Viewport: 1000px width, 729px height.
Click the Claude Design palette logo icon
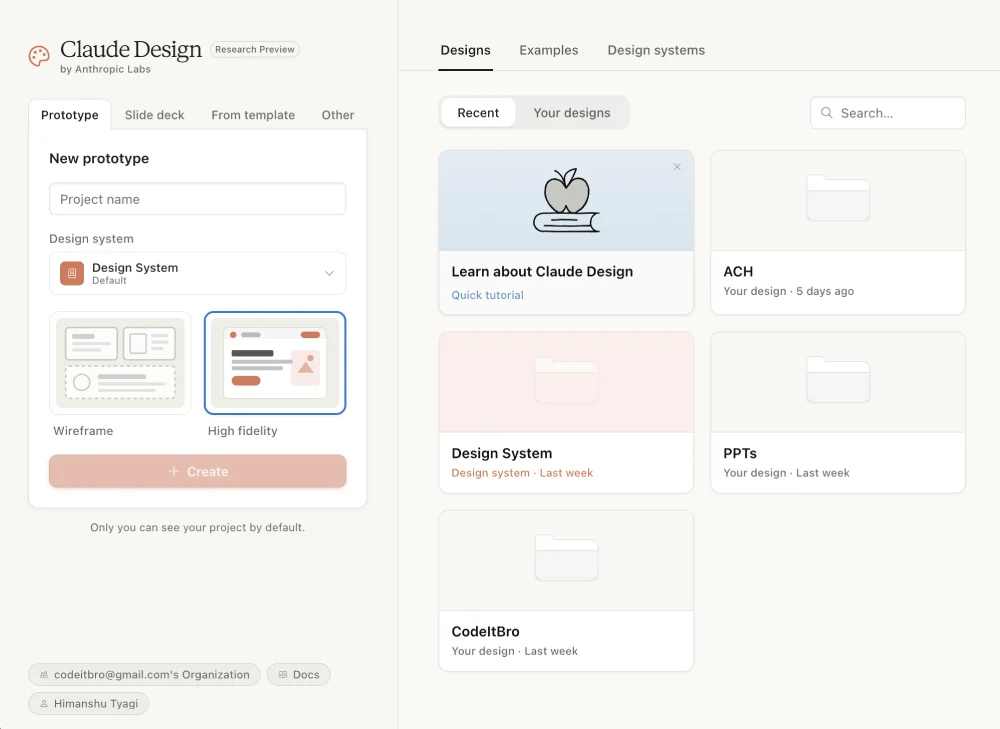point(38,56)
